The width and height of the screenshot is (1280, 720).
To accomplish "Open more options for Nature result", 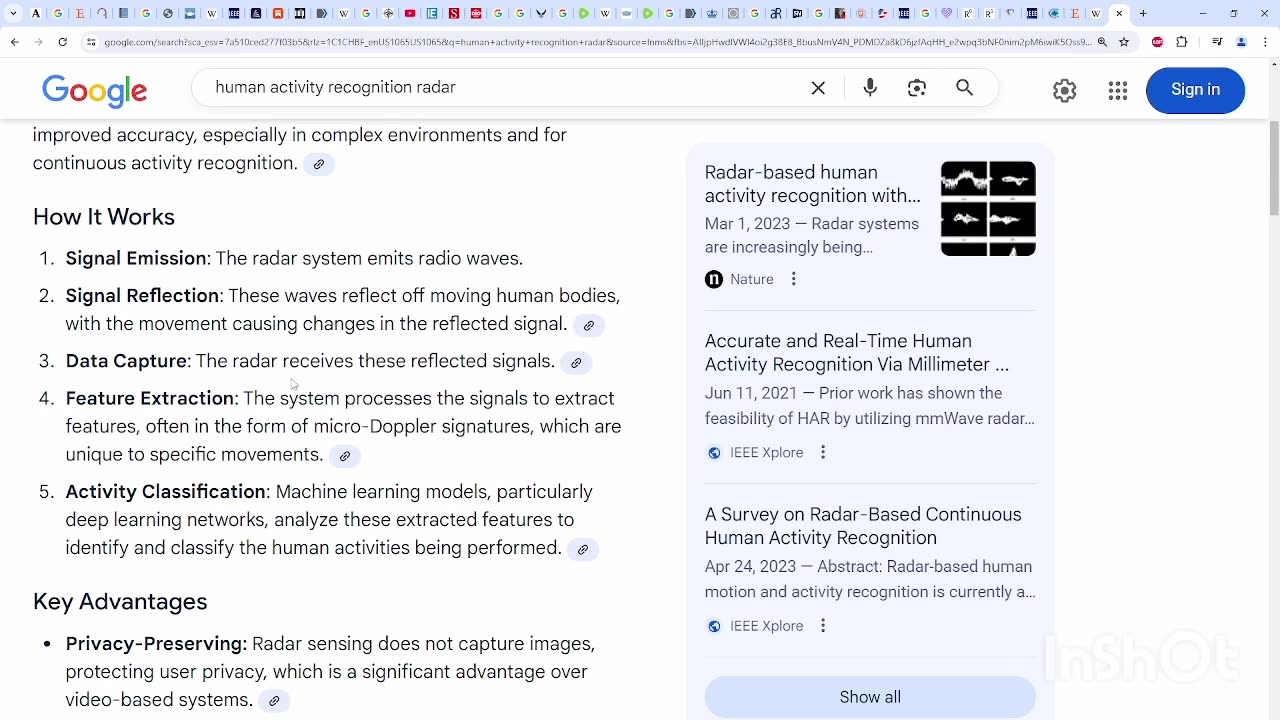I will tap(794, 279).
